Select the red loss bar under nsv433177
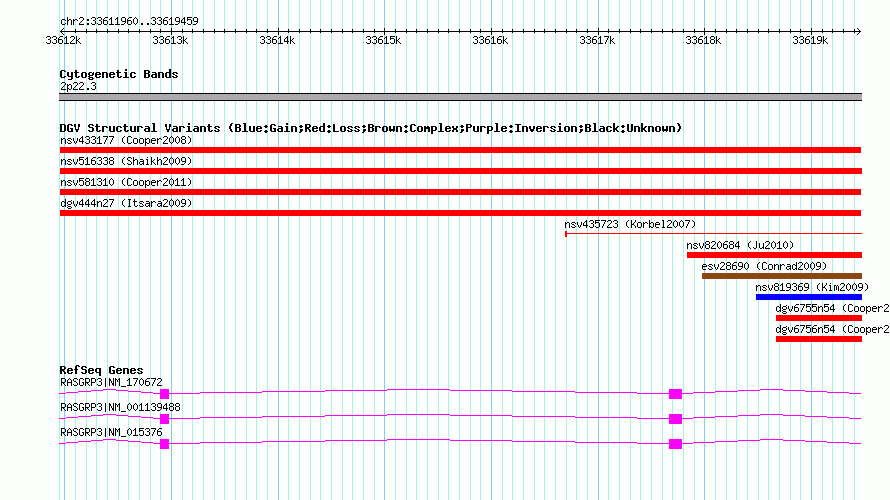Image resolution: width=890 pixels, height=500 pixels. (460, 150)
